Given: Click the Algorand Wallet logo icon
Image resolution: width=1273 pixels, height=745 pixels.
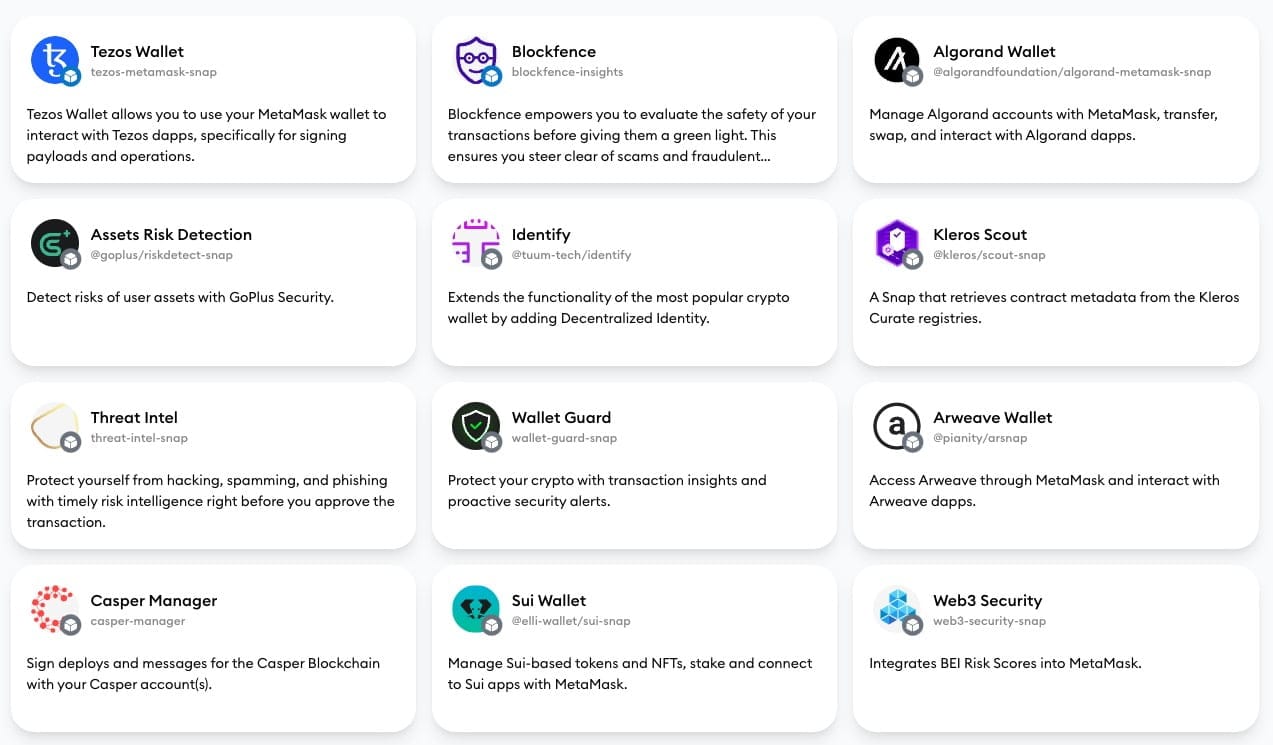Looking at the screenshot, I should coord(897,60).
